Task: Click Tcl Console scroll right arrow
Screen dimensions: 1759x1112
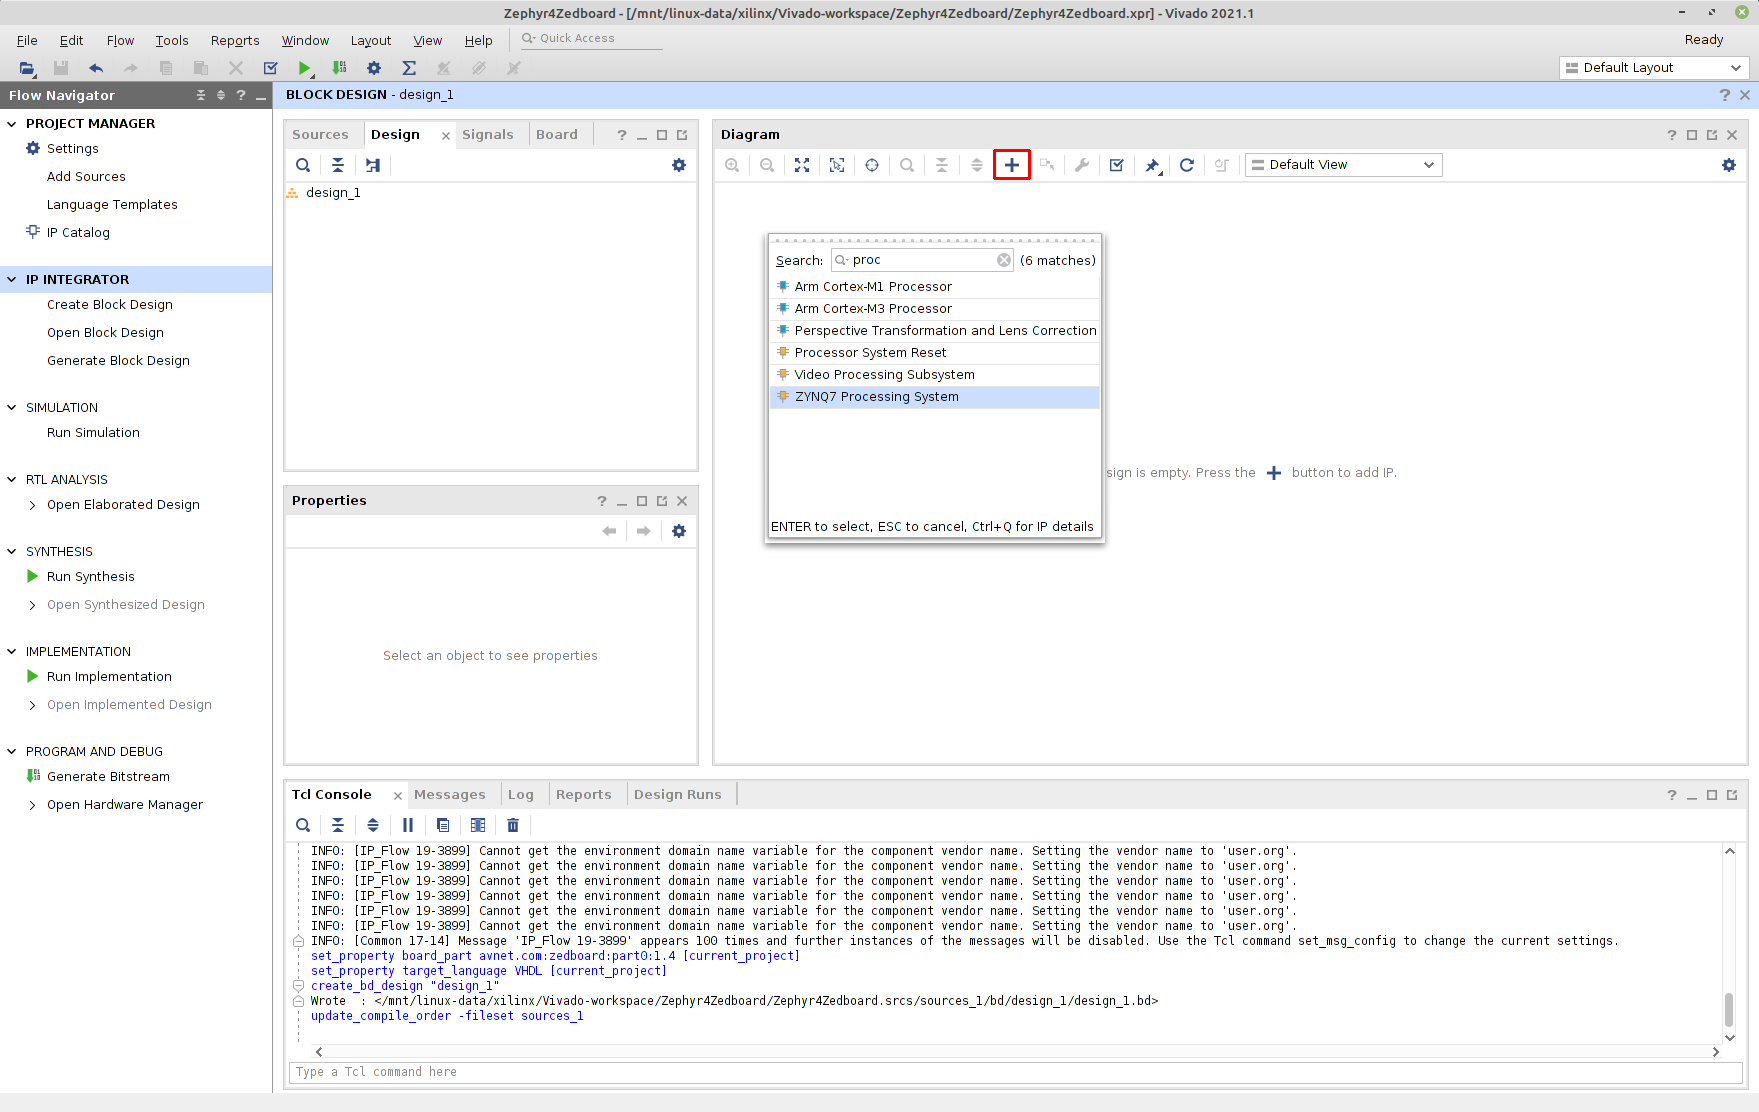Action: [x=1716, y=1051]
